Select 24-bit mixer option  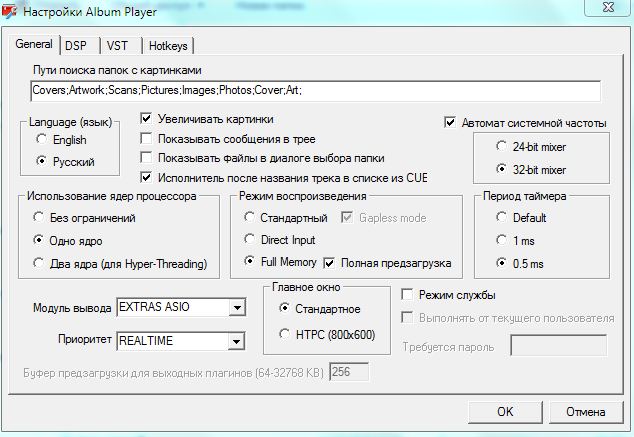click(501, 146)
